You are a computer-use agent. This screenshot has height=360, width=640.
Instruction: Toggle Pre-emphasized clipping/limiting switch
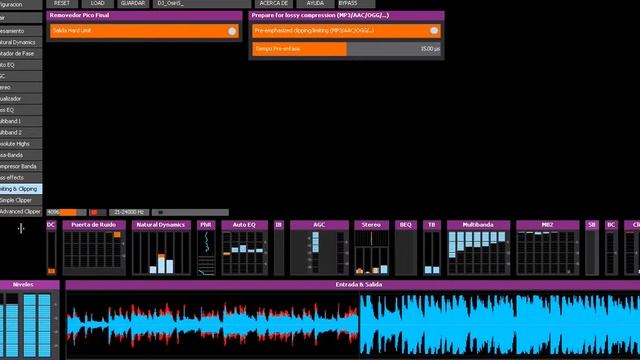pos(434,31)
